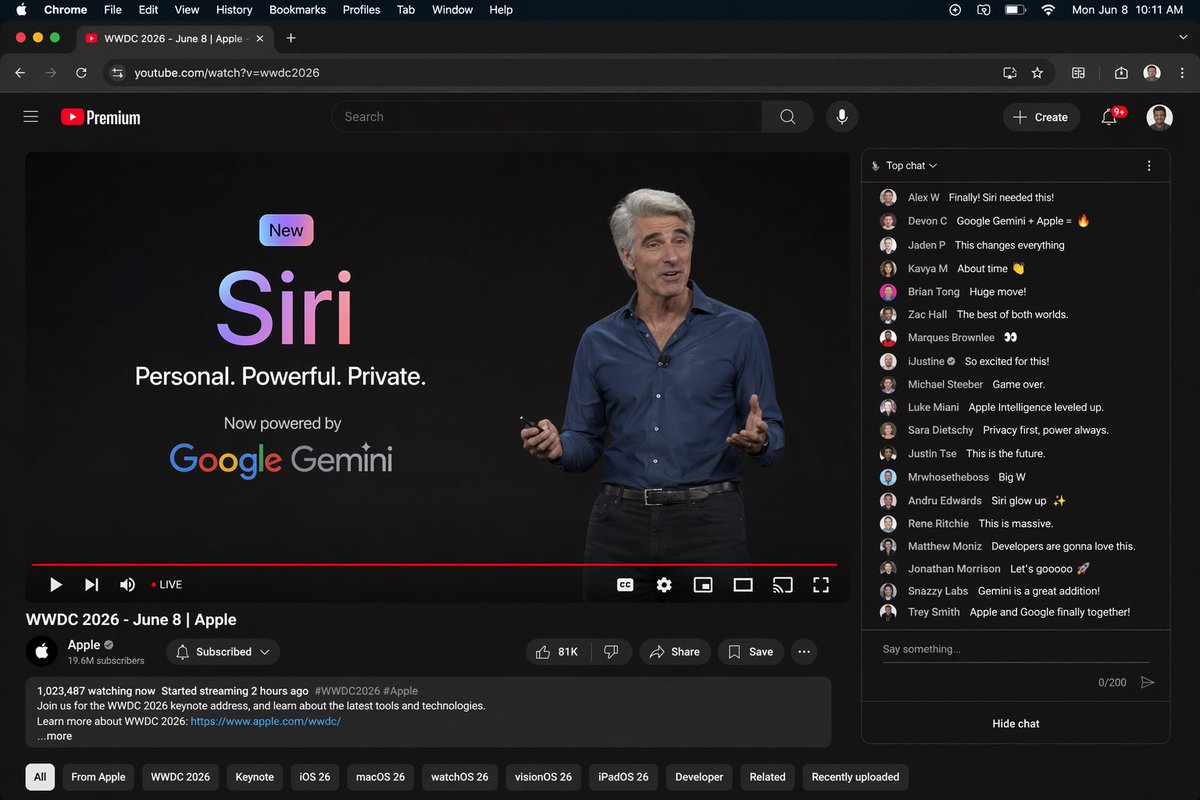The image size is (1200, 800).
Task: Focus the YouTube search field
Action: (547, 117)
